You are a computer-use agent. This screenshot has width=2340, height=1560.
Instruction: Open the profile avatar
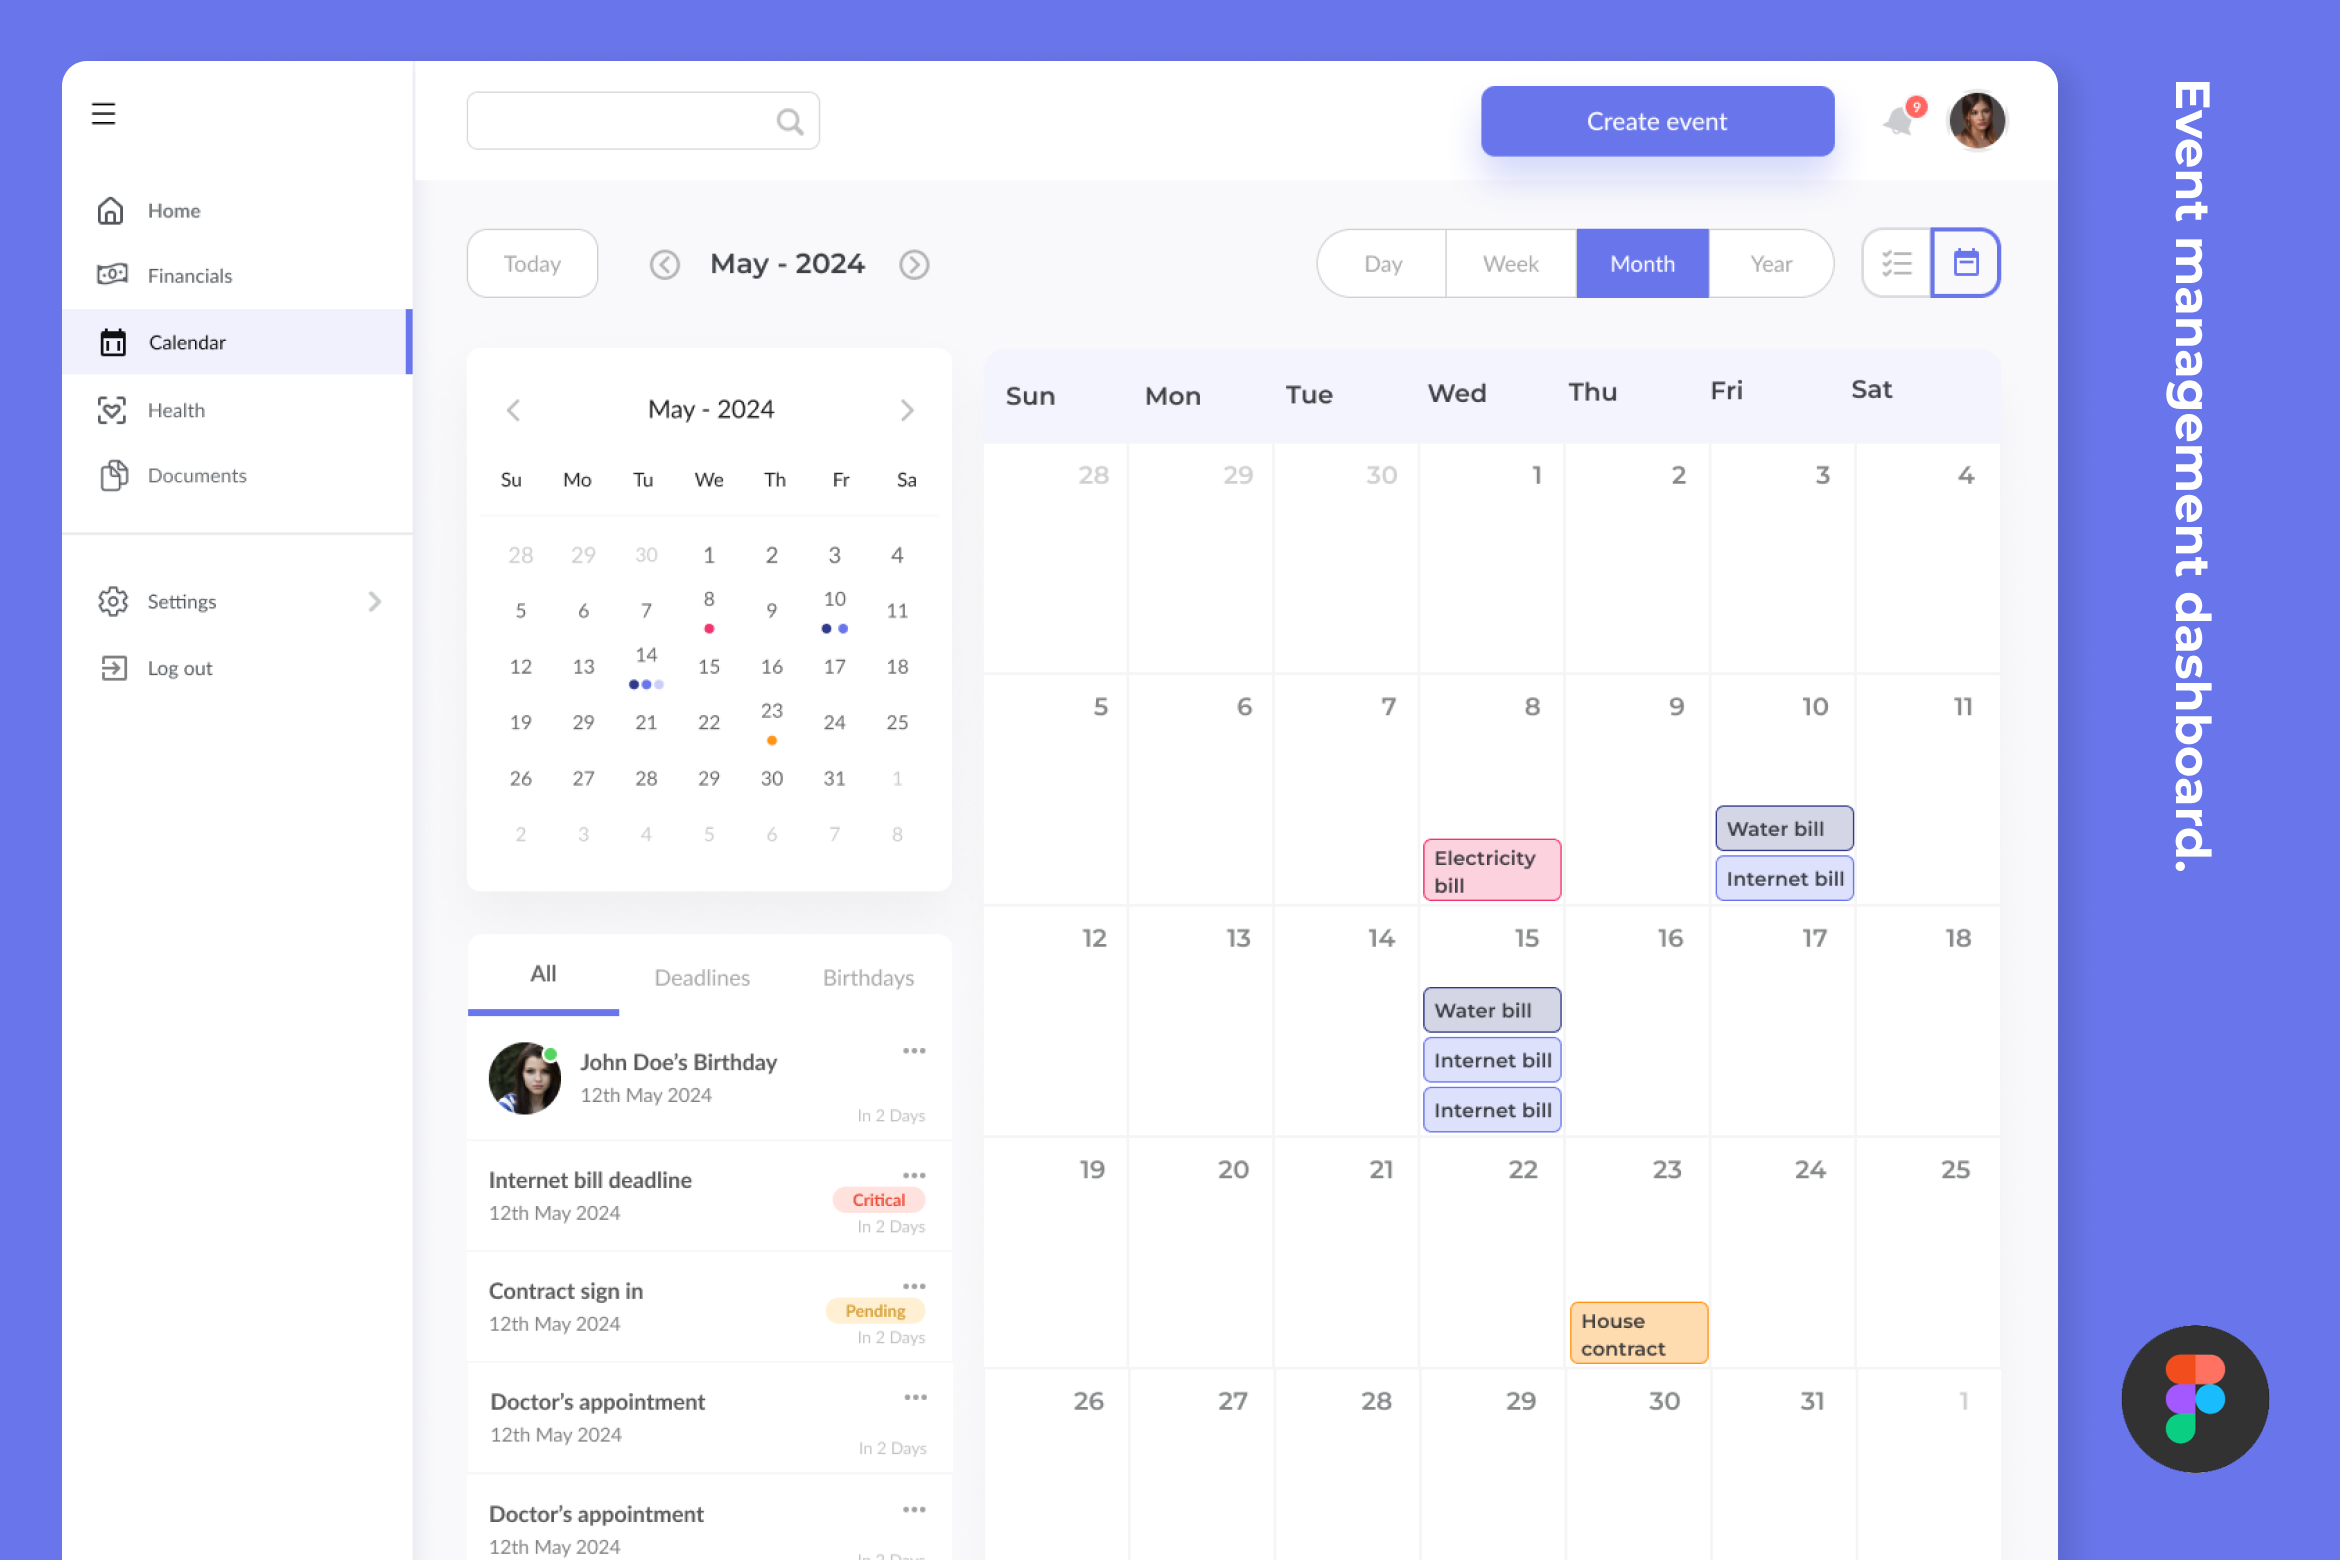[x=1977, y=120]
